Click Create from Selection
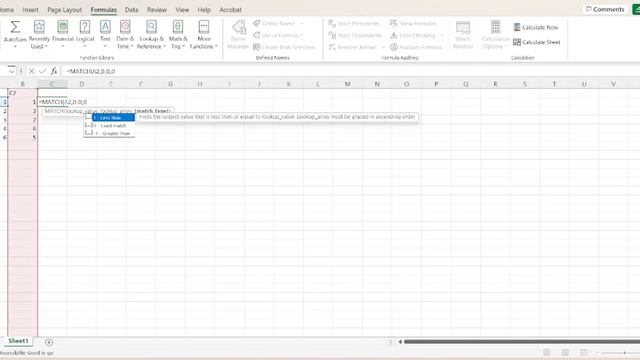This screenshot has width=640, height=360. 284,47
